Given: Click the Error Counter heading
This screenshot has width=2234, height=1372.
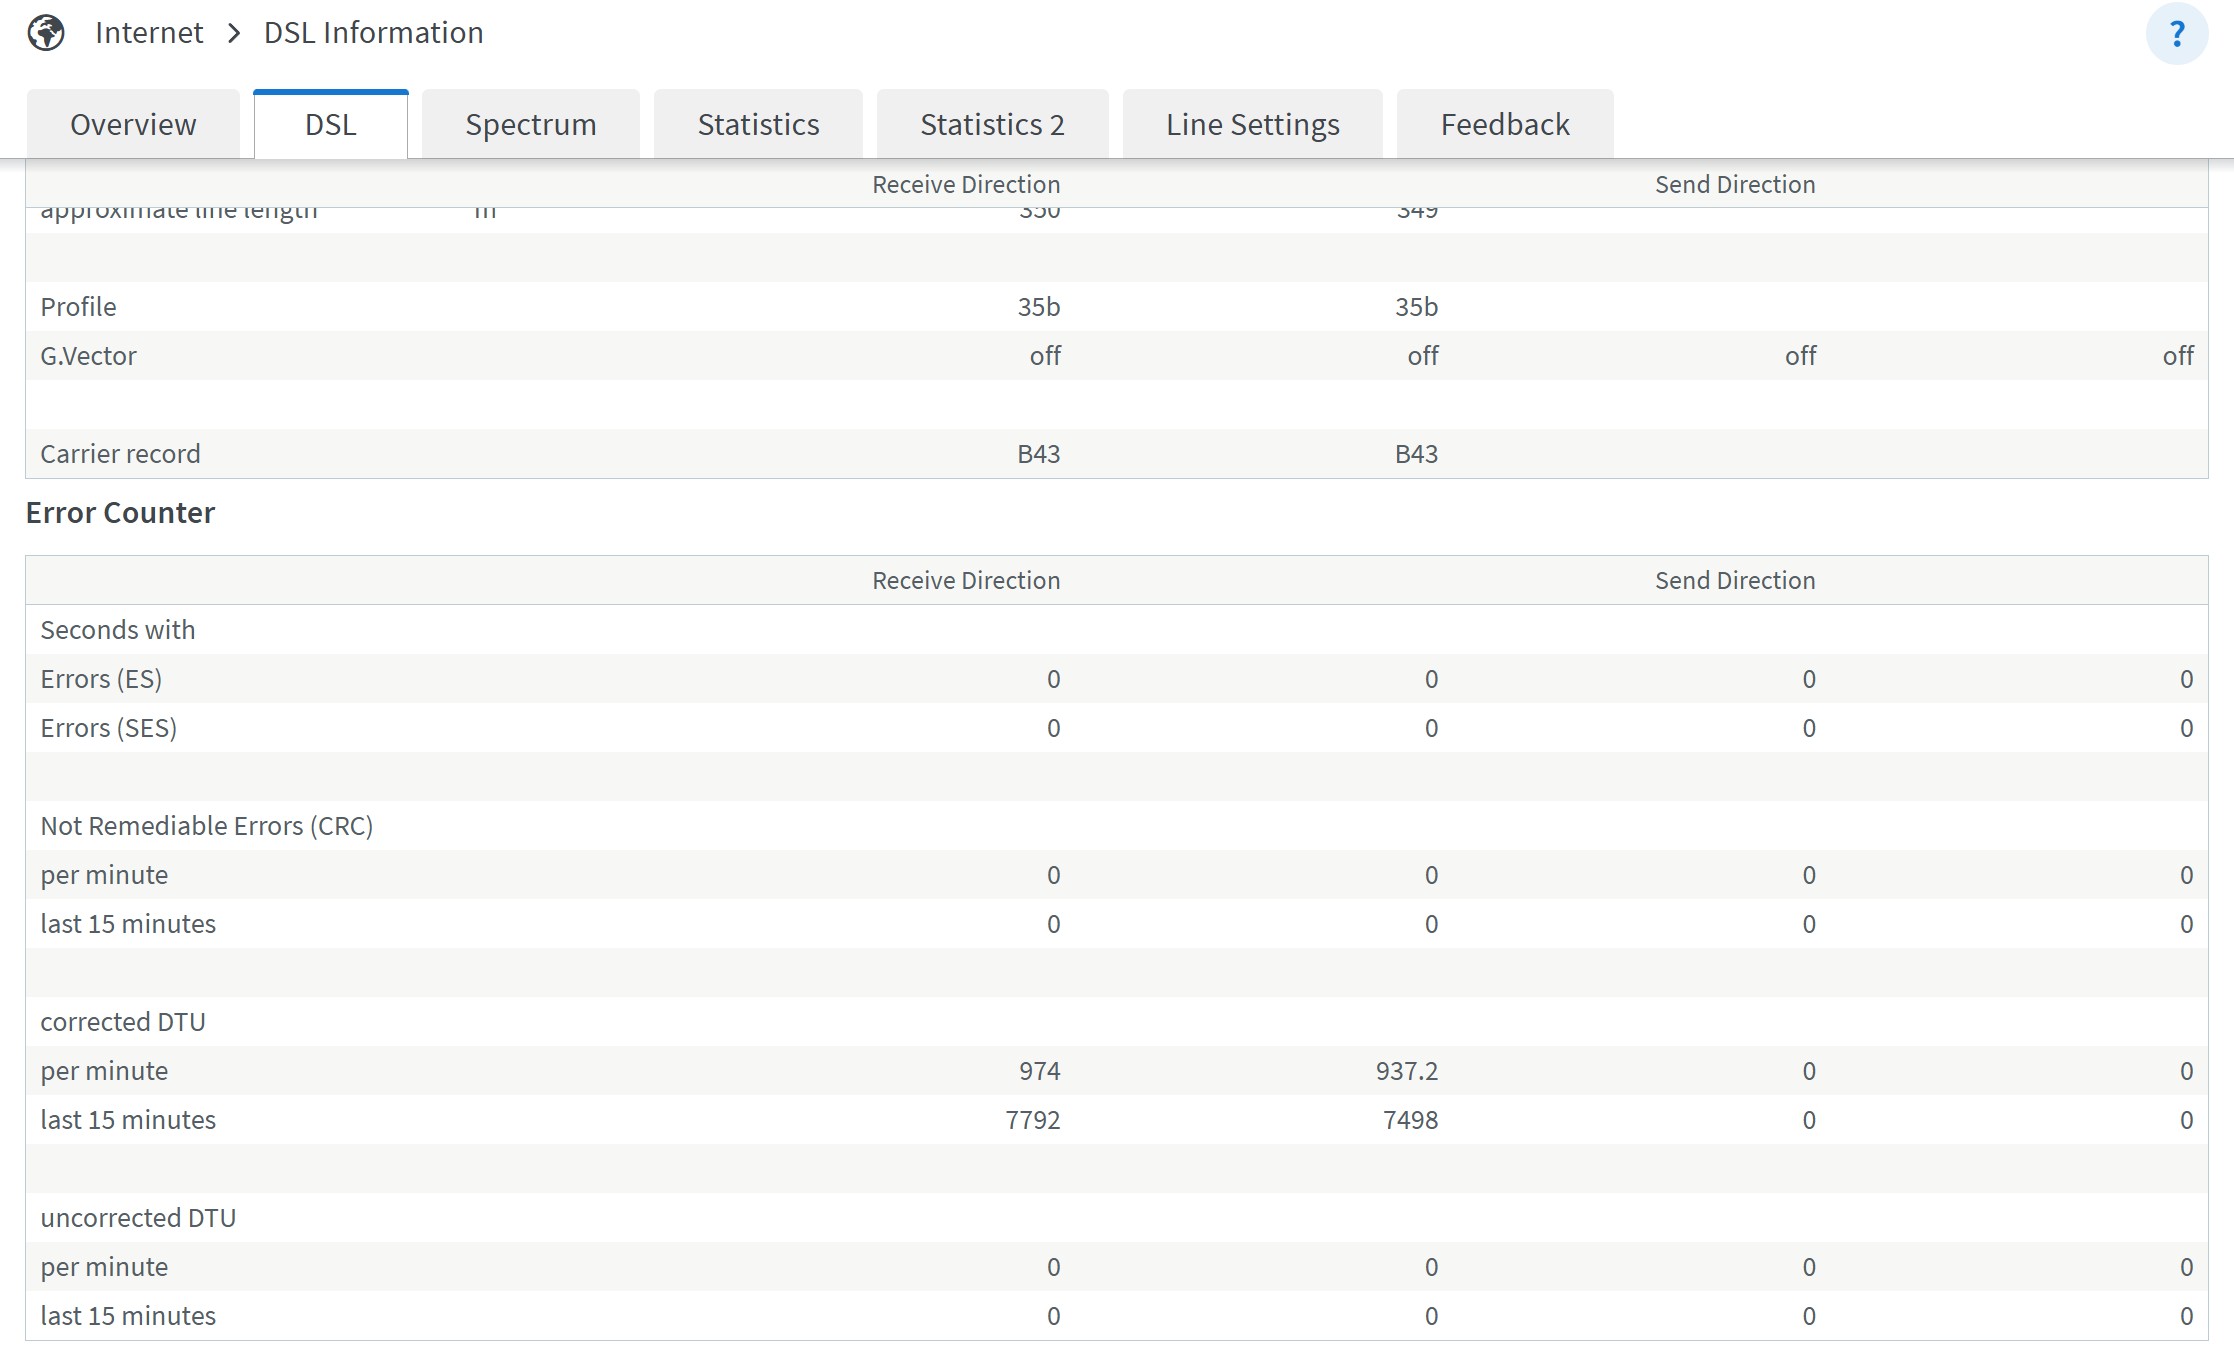Looking at the screenshot, I should point(120,513).
